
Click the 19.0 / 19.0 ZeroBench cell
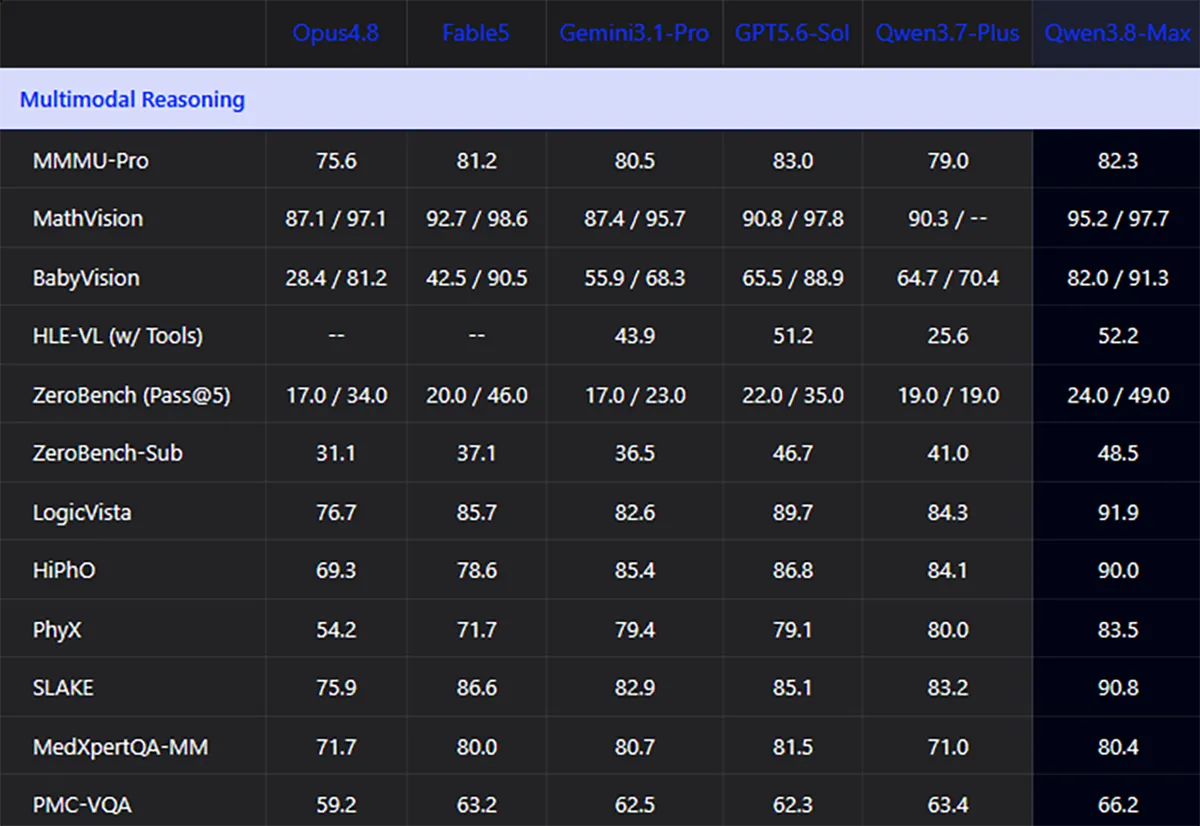pos(948,395)
